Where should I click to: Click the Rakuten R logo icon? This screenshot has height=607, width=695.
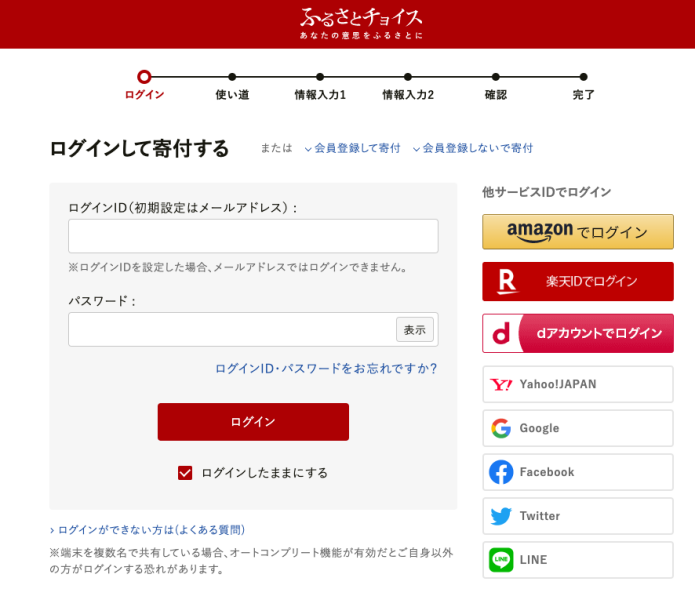point(507,282)
